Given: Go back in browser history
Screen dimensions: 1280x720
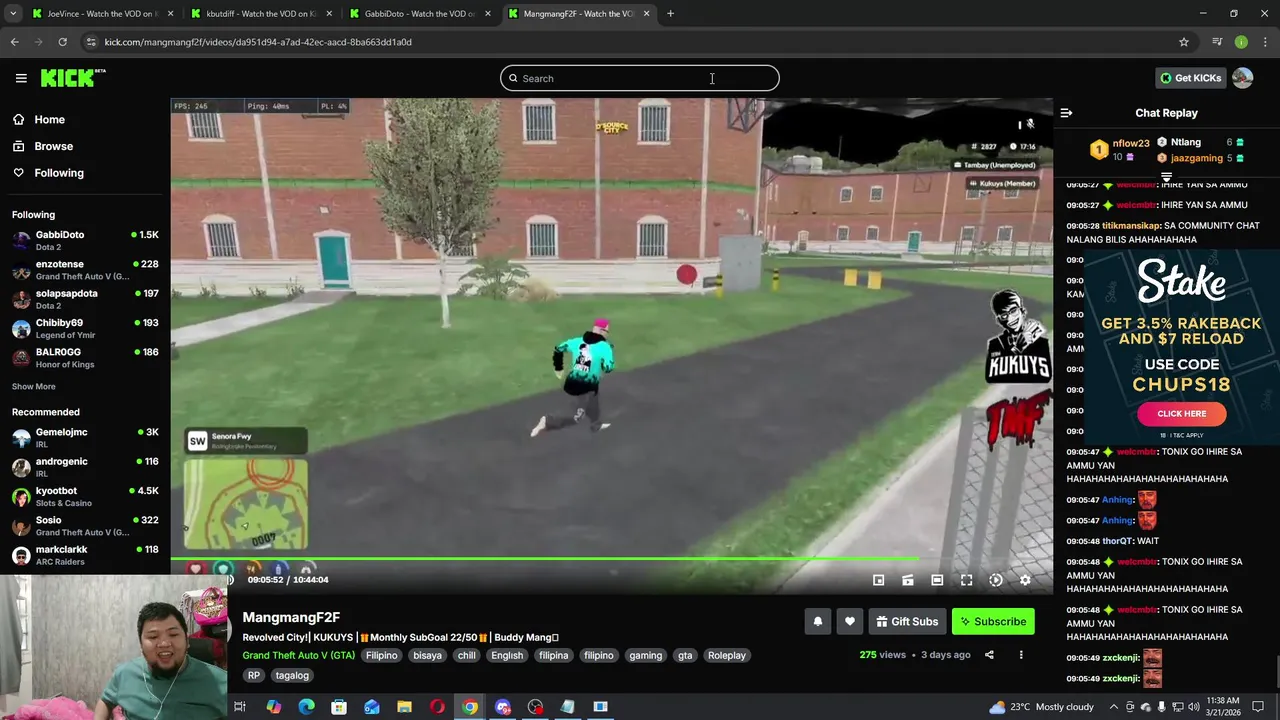Looking at the screenshot, I should 14,42.
